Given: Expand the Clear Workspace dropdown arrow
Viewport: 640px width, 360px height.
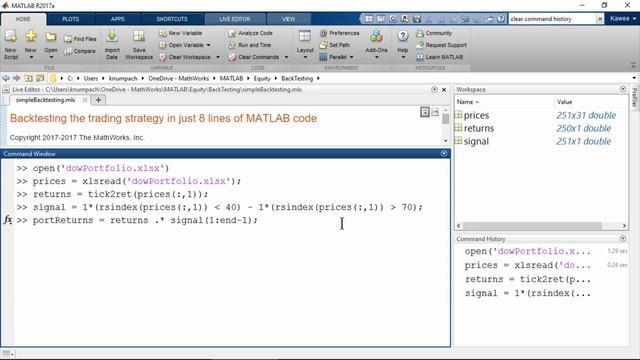Looking at the screenshot, I should [x=218, y=57].
